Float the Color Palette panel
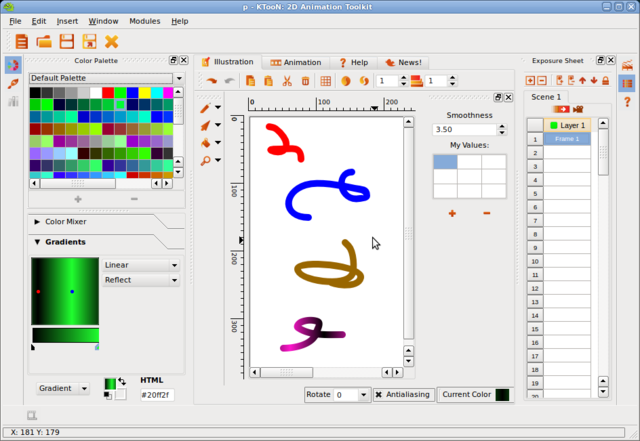 (x=173, y=60)
